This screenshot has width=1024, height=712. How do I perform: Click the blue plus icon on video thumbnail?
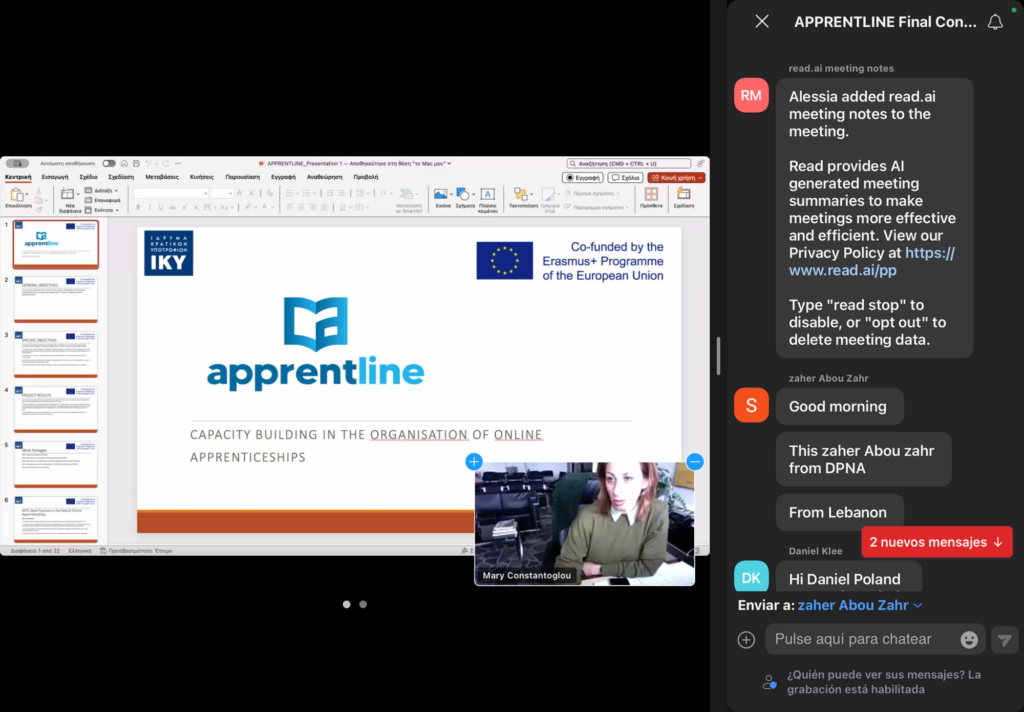click(x=474, y=462)
